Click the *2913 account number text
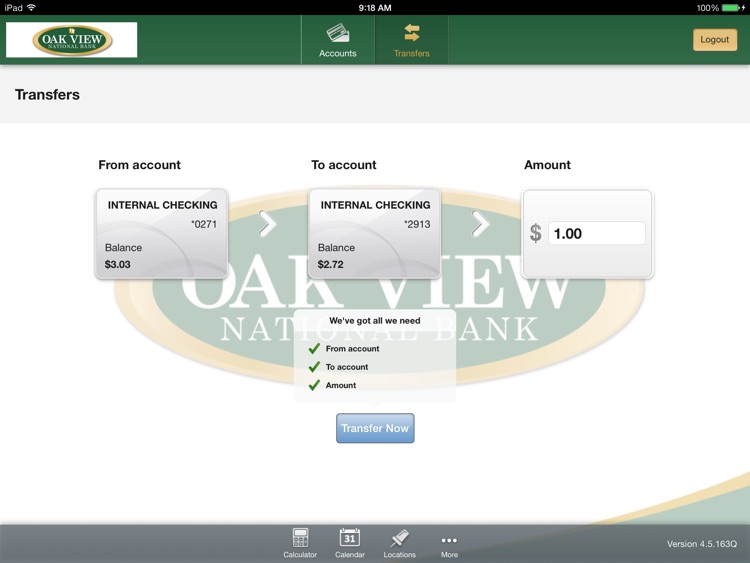 (417, 224)
